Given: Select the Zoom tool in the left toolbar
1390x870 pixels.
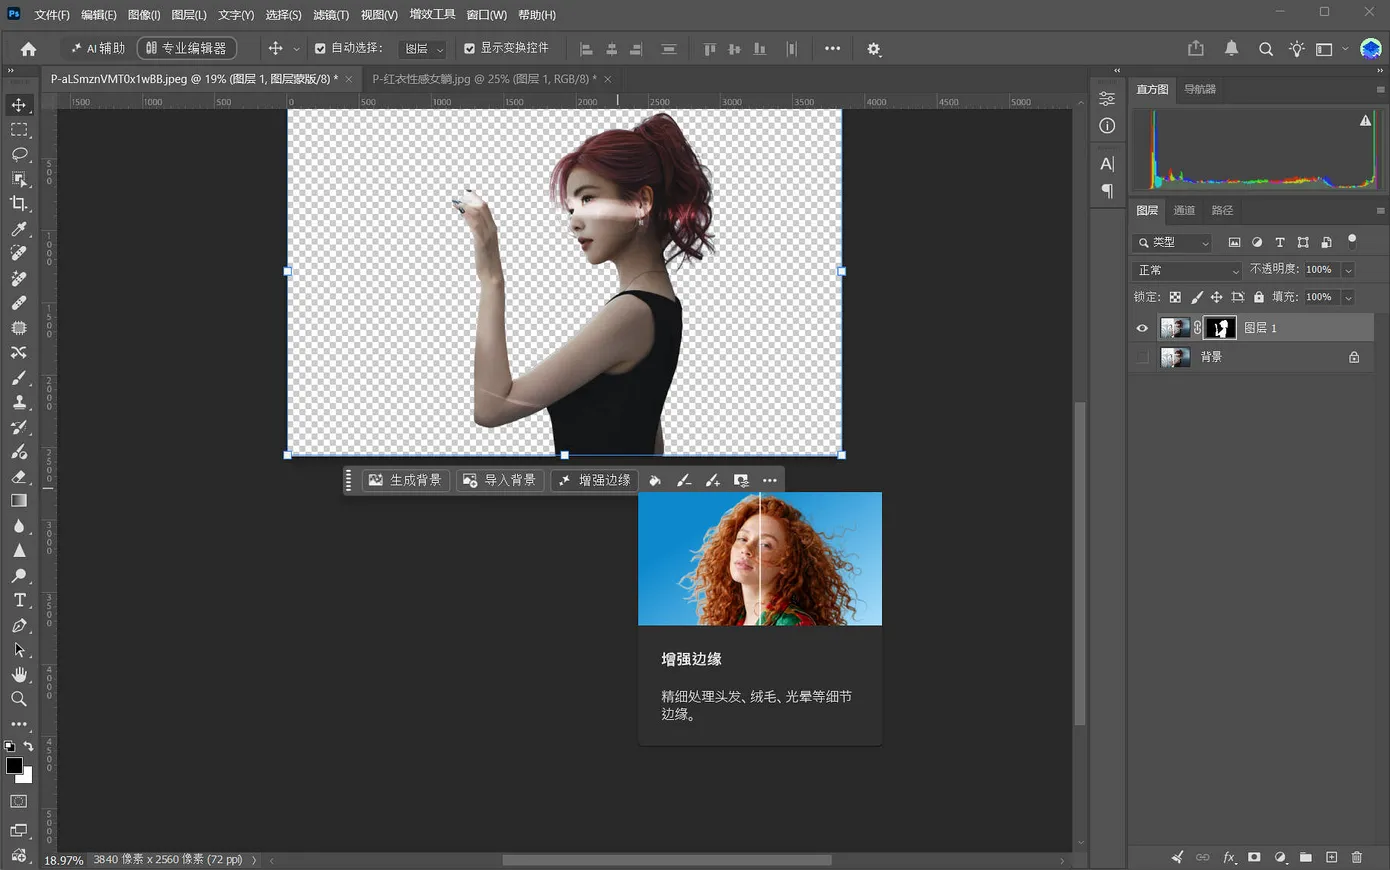Looking at the screenshot, I should click(x=19, y=699).
